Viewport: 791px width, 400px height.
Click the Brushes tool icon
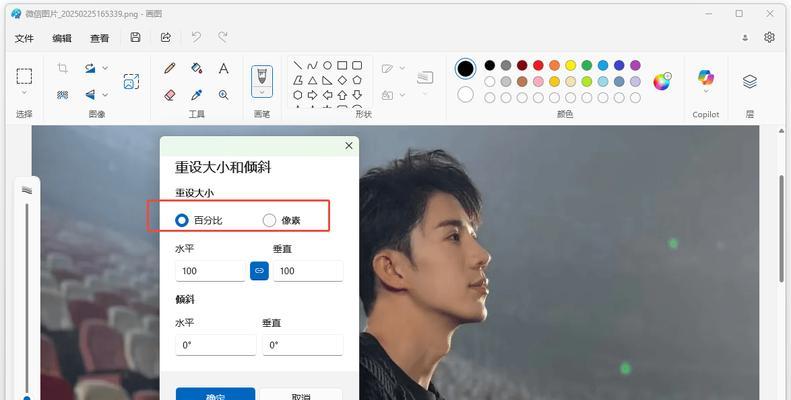pos(262,76)
